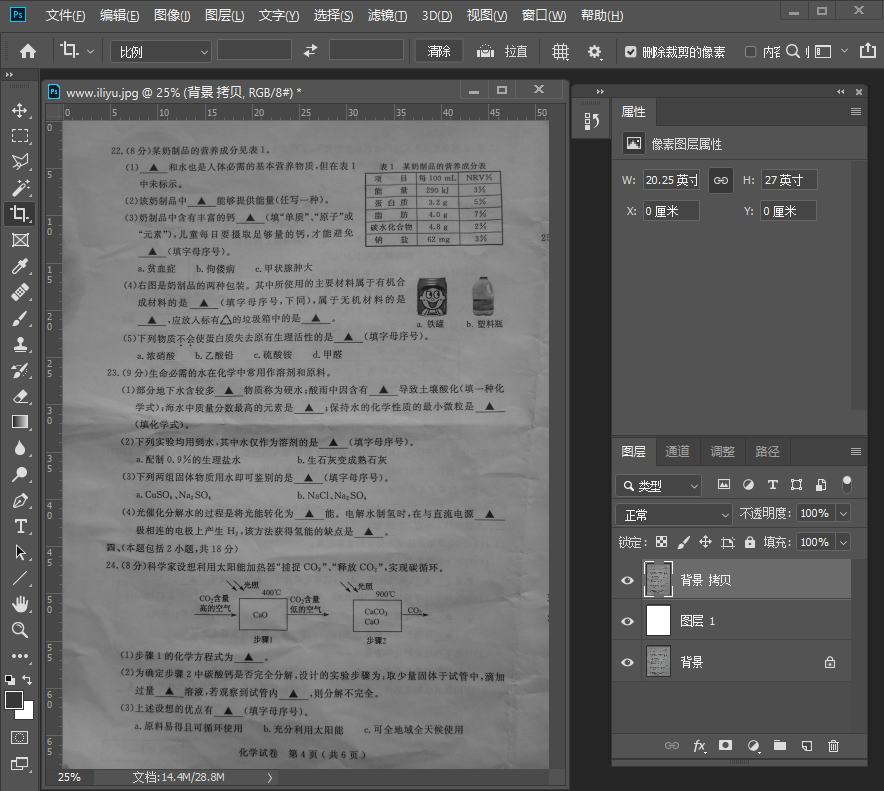Image resolution: width=884 pixels, height=791 pixels.
Task: Toggle lock all for layer
Action: pos(749,542)
